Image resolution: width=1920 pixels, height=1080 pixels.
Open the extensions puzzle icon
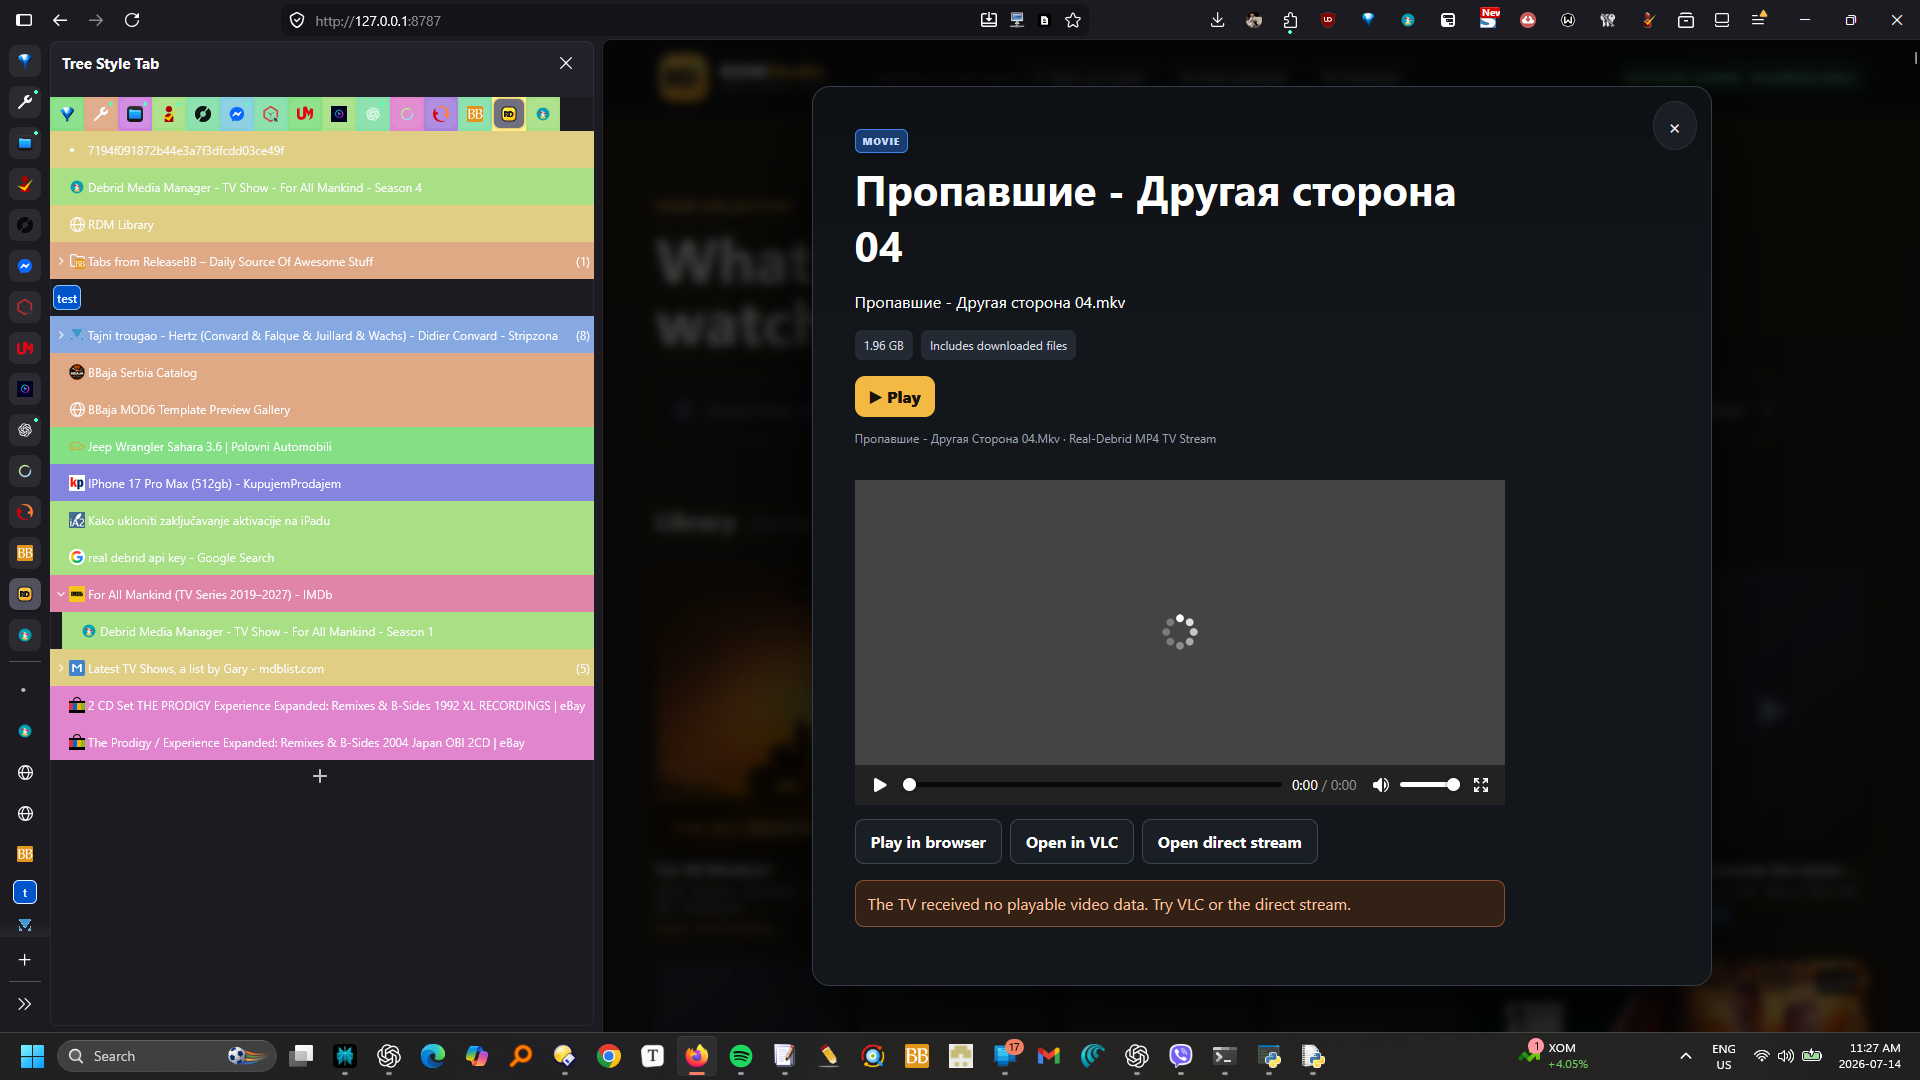pyautogui.click(x=1290, y=20)
